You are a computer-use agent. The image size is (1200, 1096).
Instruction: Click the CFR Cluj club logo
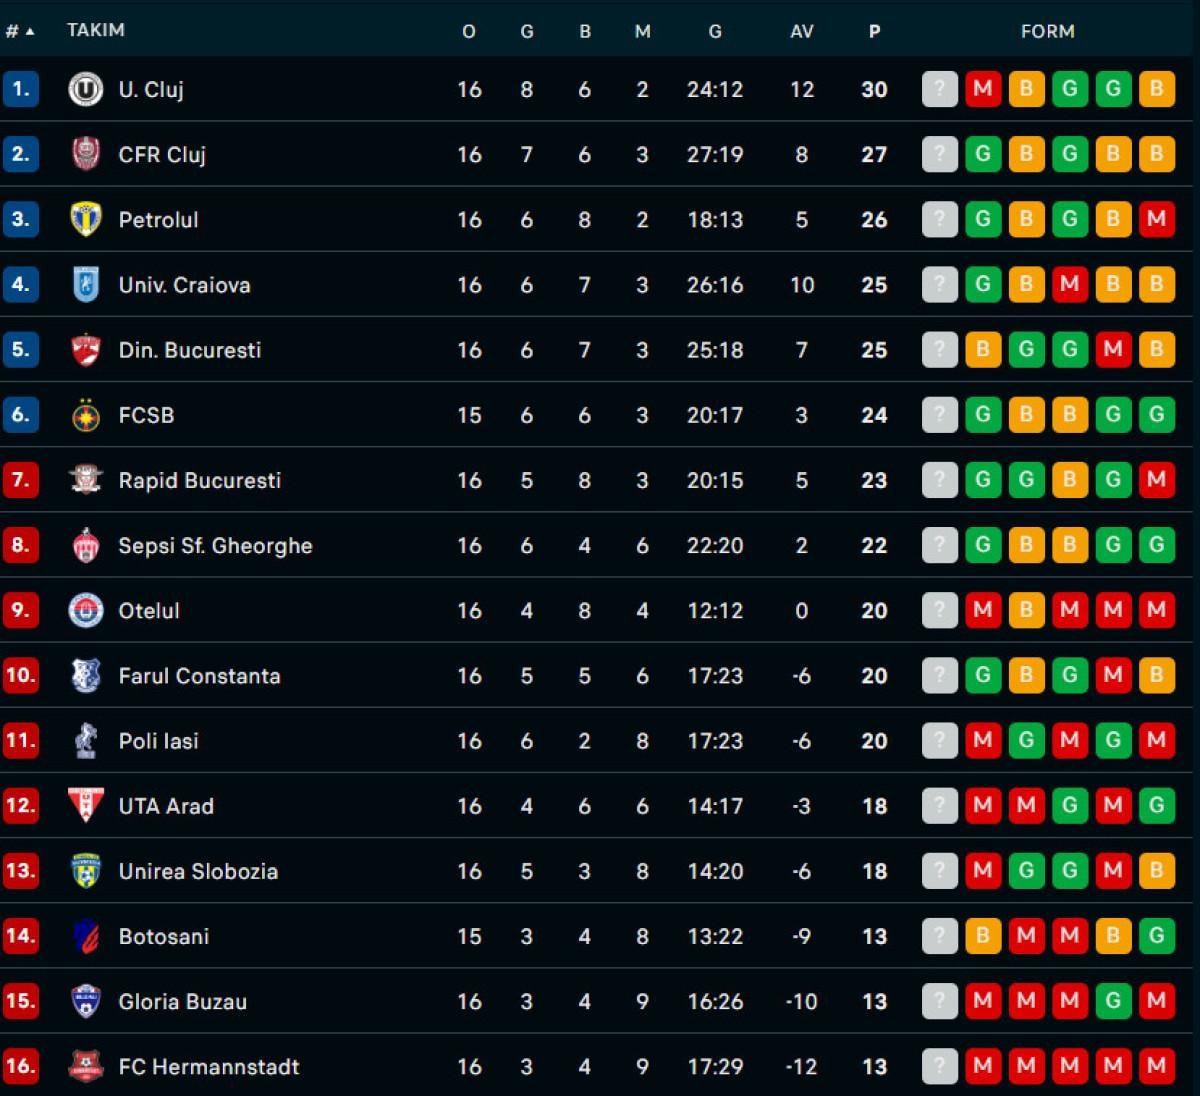[86, 154]
